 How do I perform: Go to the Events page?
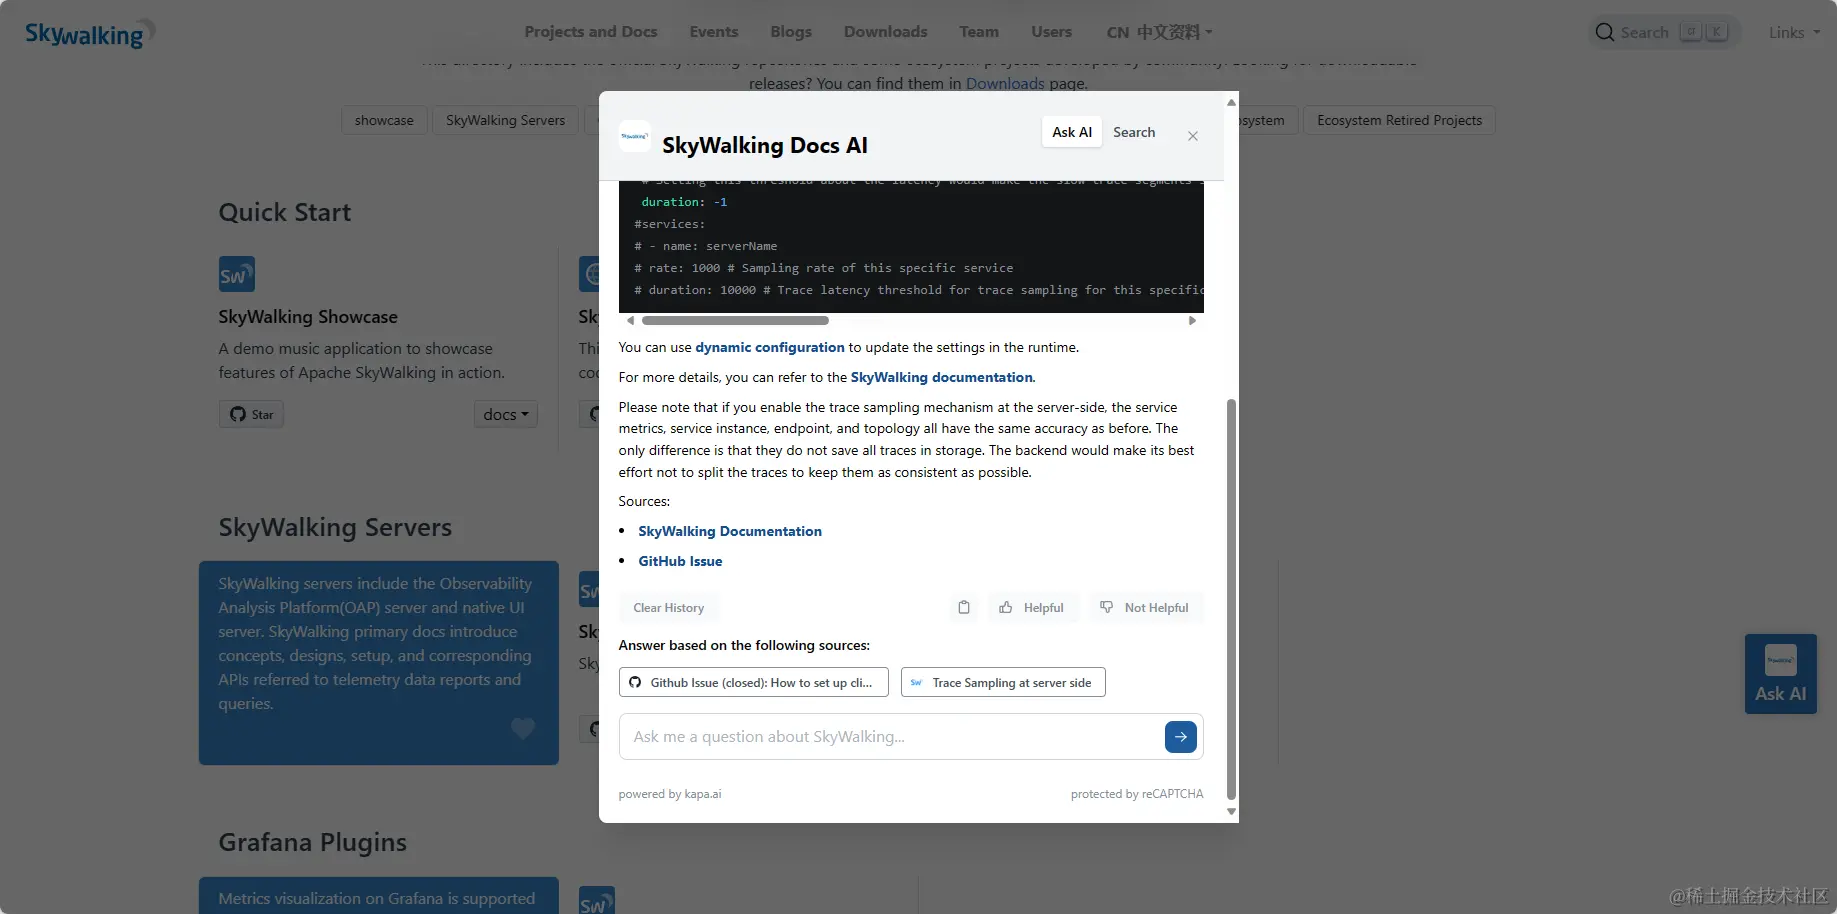pos(714,32)
